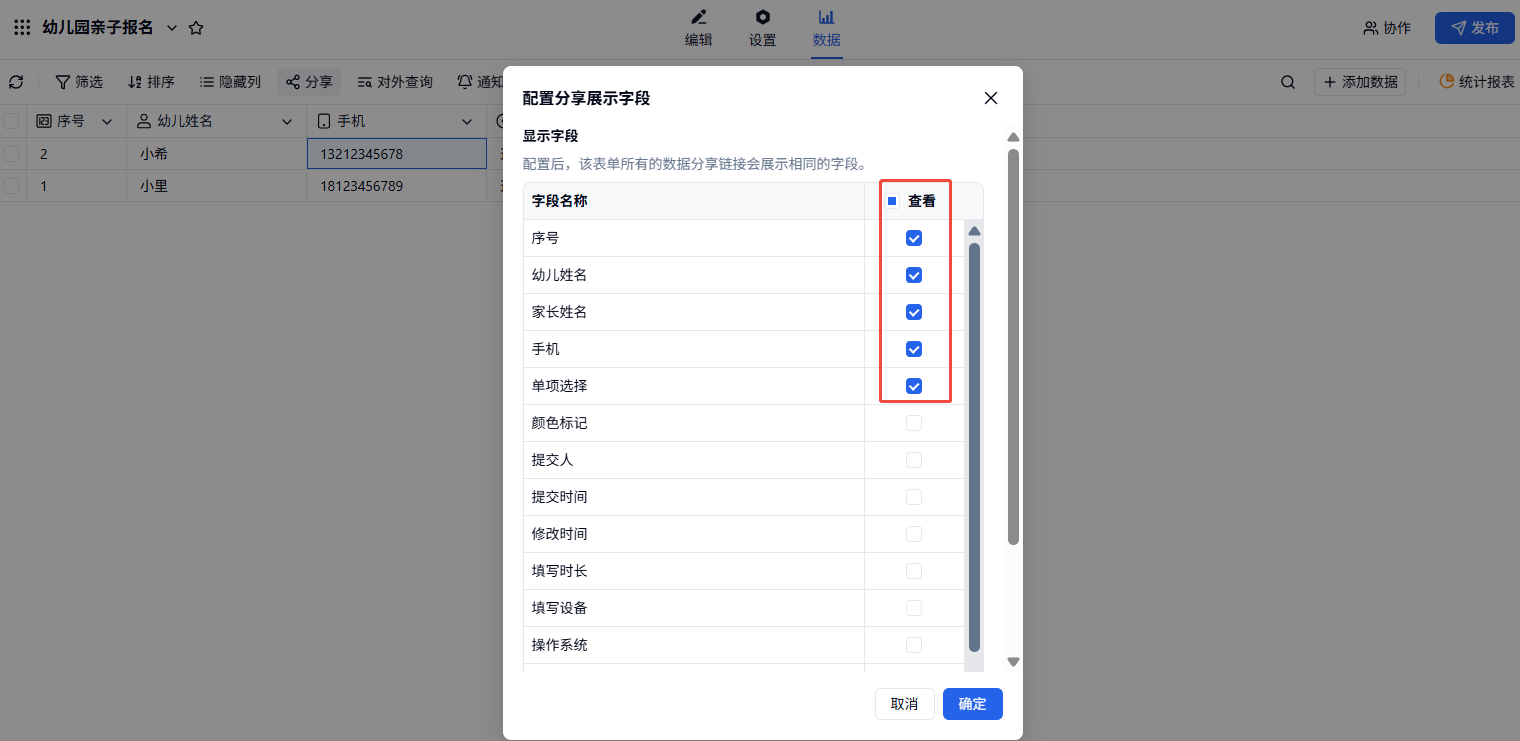Click the 取消 cancel button
Screen dimensions: 1520x741
904,704
